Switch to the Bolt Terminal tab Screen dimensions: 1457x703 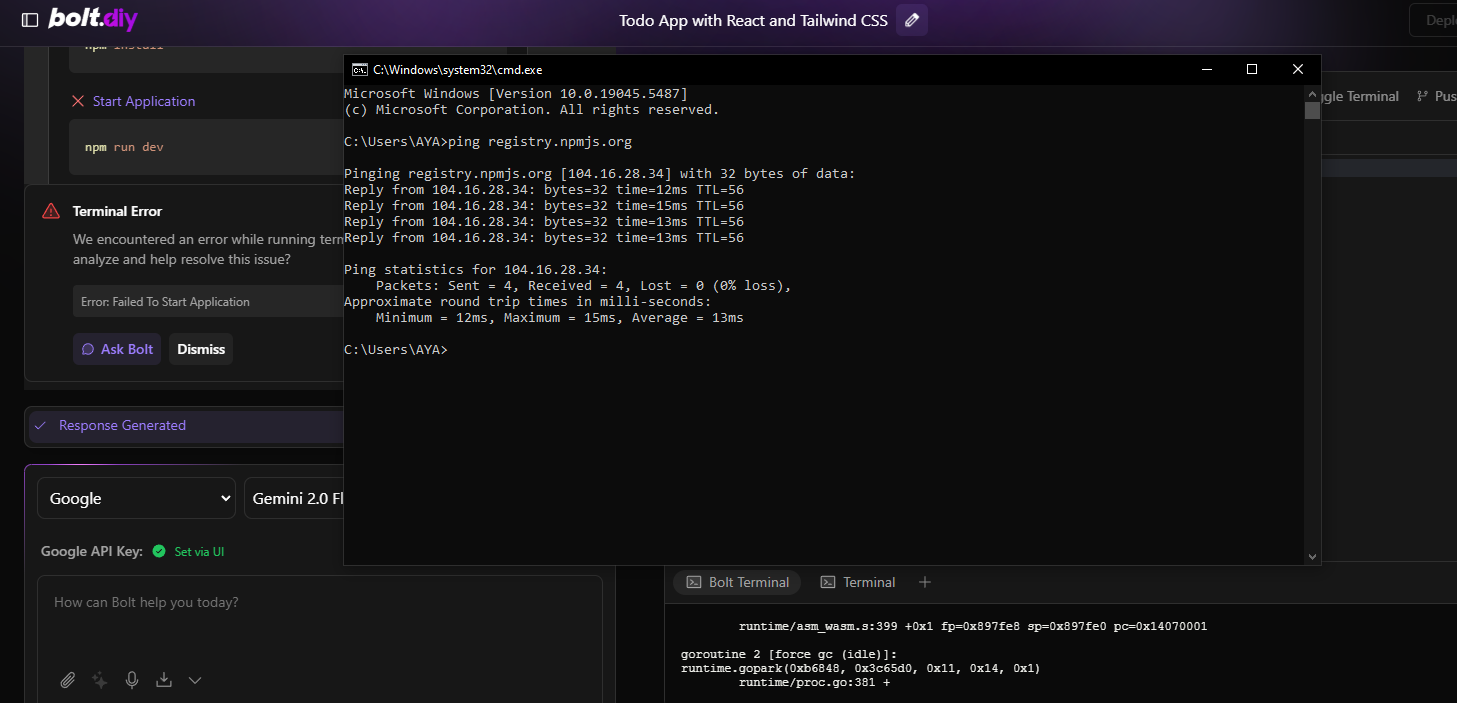point(736,582)
